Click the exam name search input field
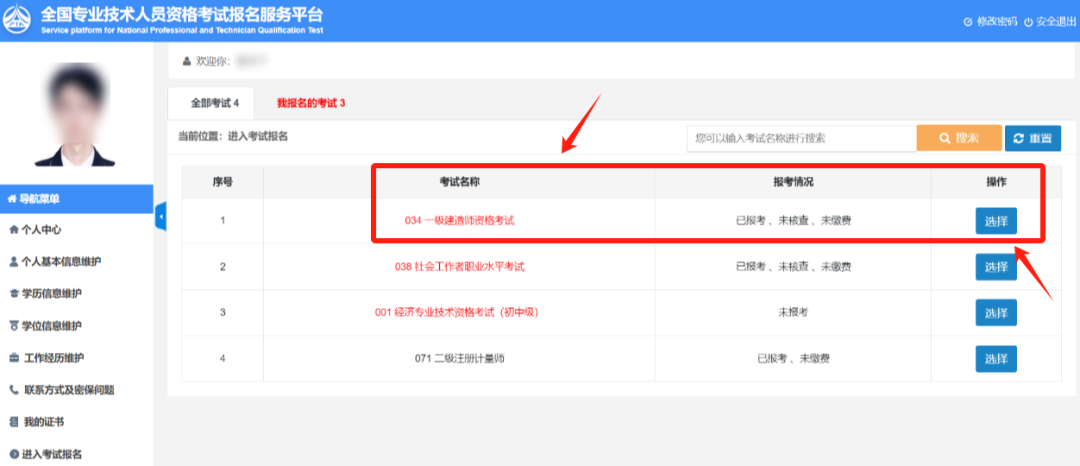The width and height of the screenshot is (1080, 466). coord(801,138)
